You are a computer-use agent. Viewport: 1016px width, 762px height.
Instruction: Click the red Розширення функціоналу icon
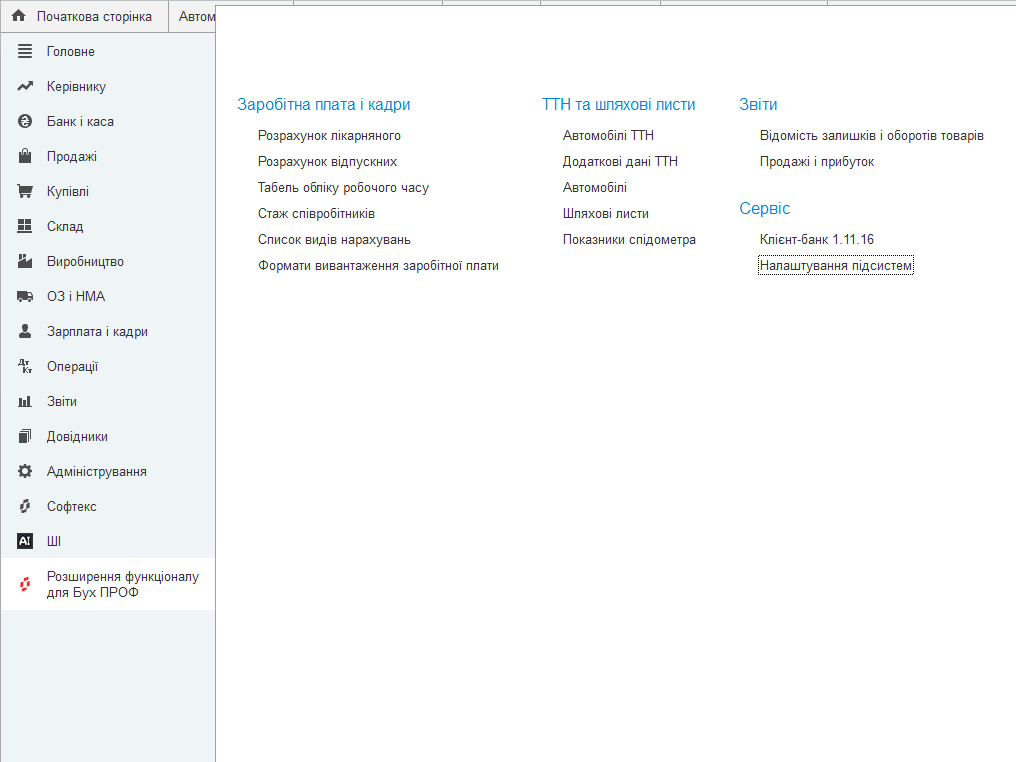tap(25, 584)
